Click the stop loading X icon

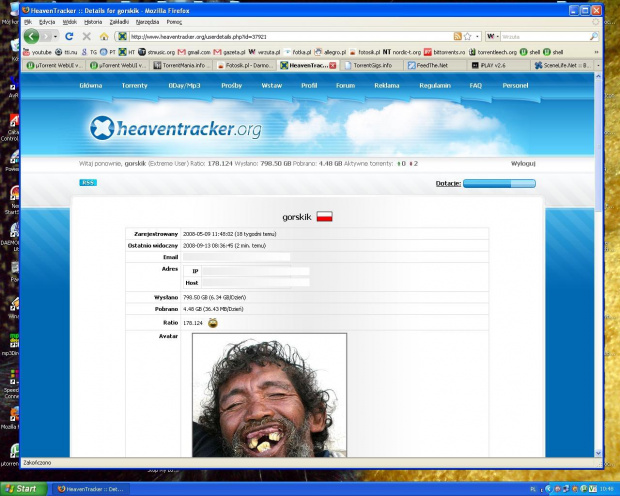pos(87,36)
